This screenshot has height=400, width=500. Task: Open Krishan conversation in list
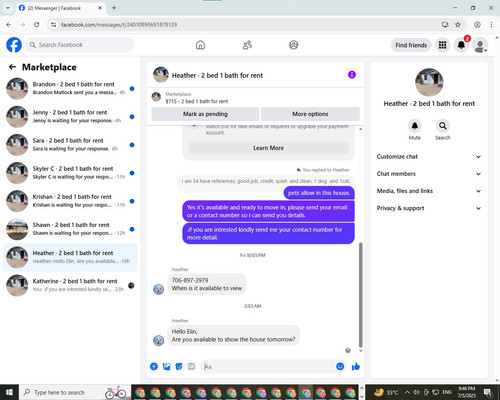click(x=70, y=201)
